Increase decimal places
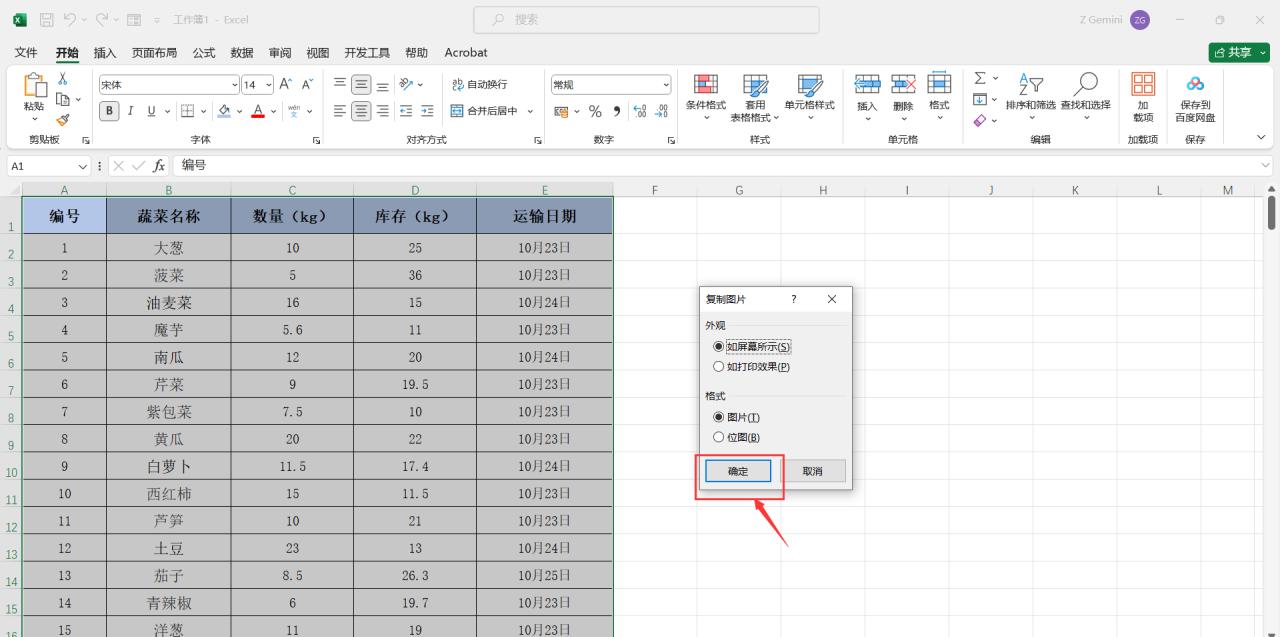The height and width of the screenshot is (637, 1280). tap(640, 111)
